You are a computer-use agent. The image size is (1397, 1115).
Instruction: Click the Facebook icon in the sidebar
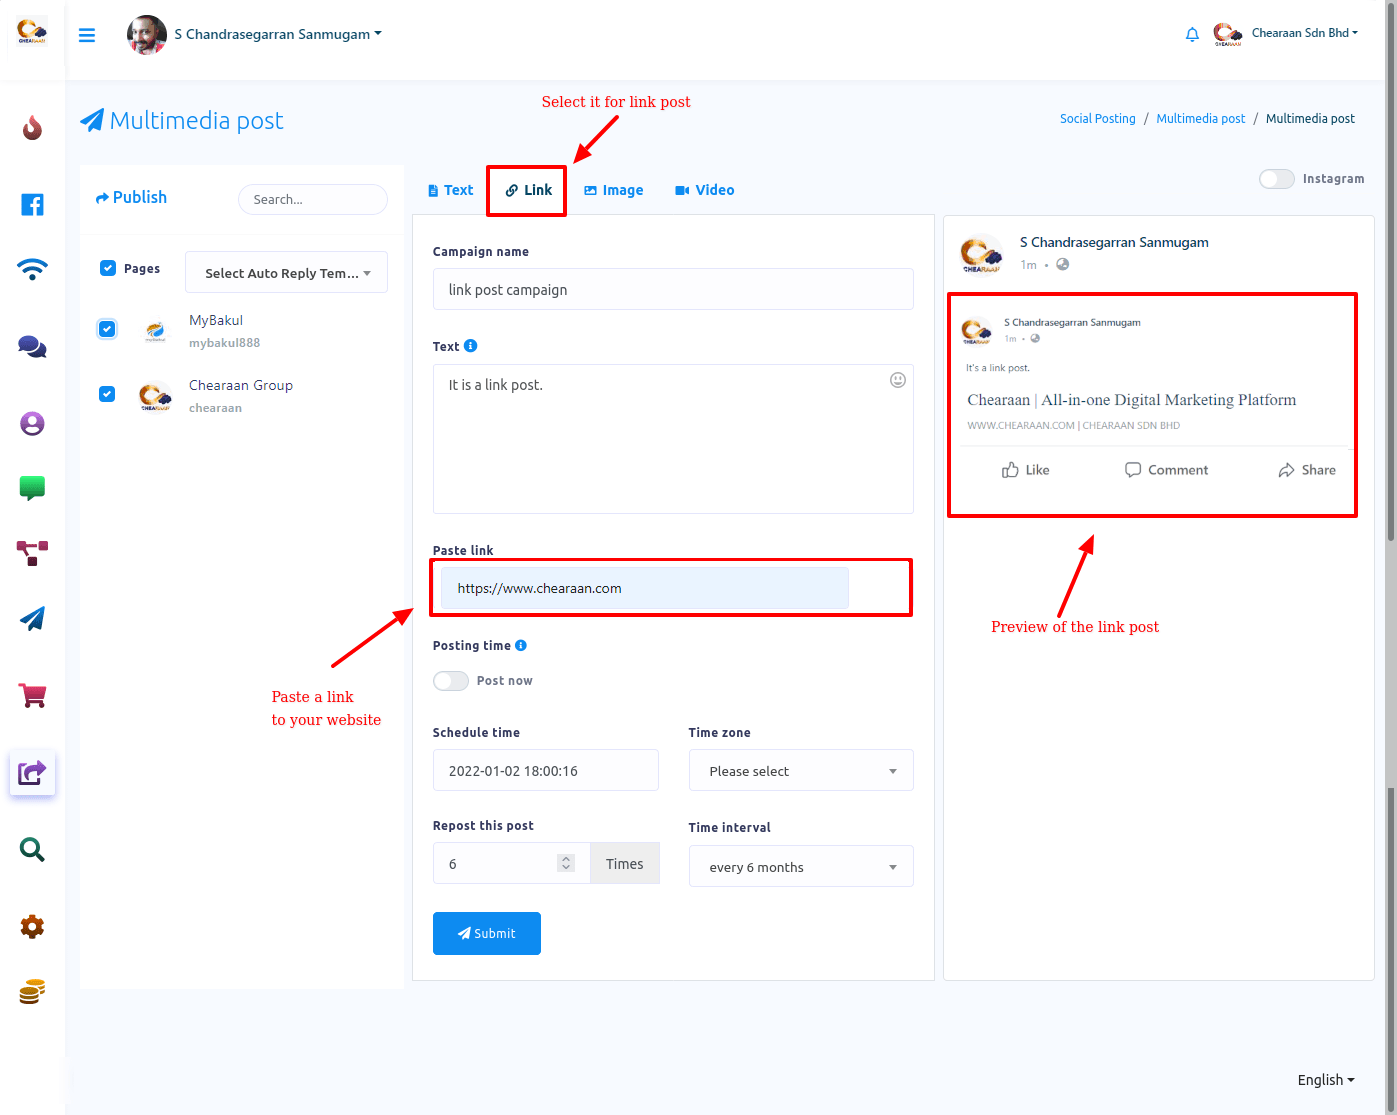32,205
